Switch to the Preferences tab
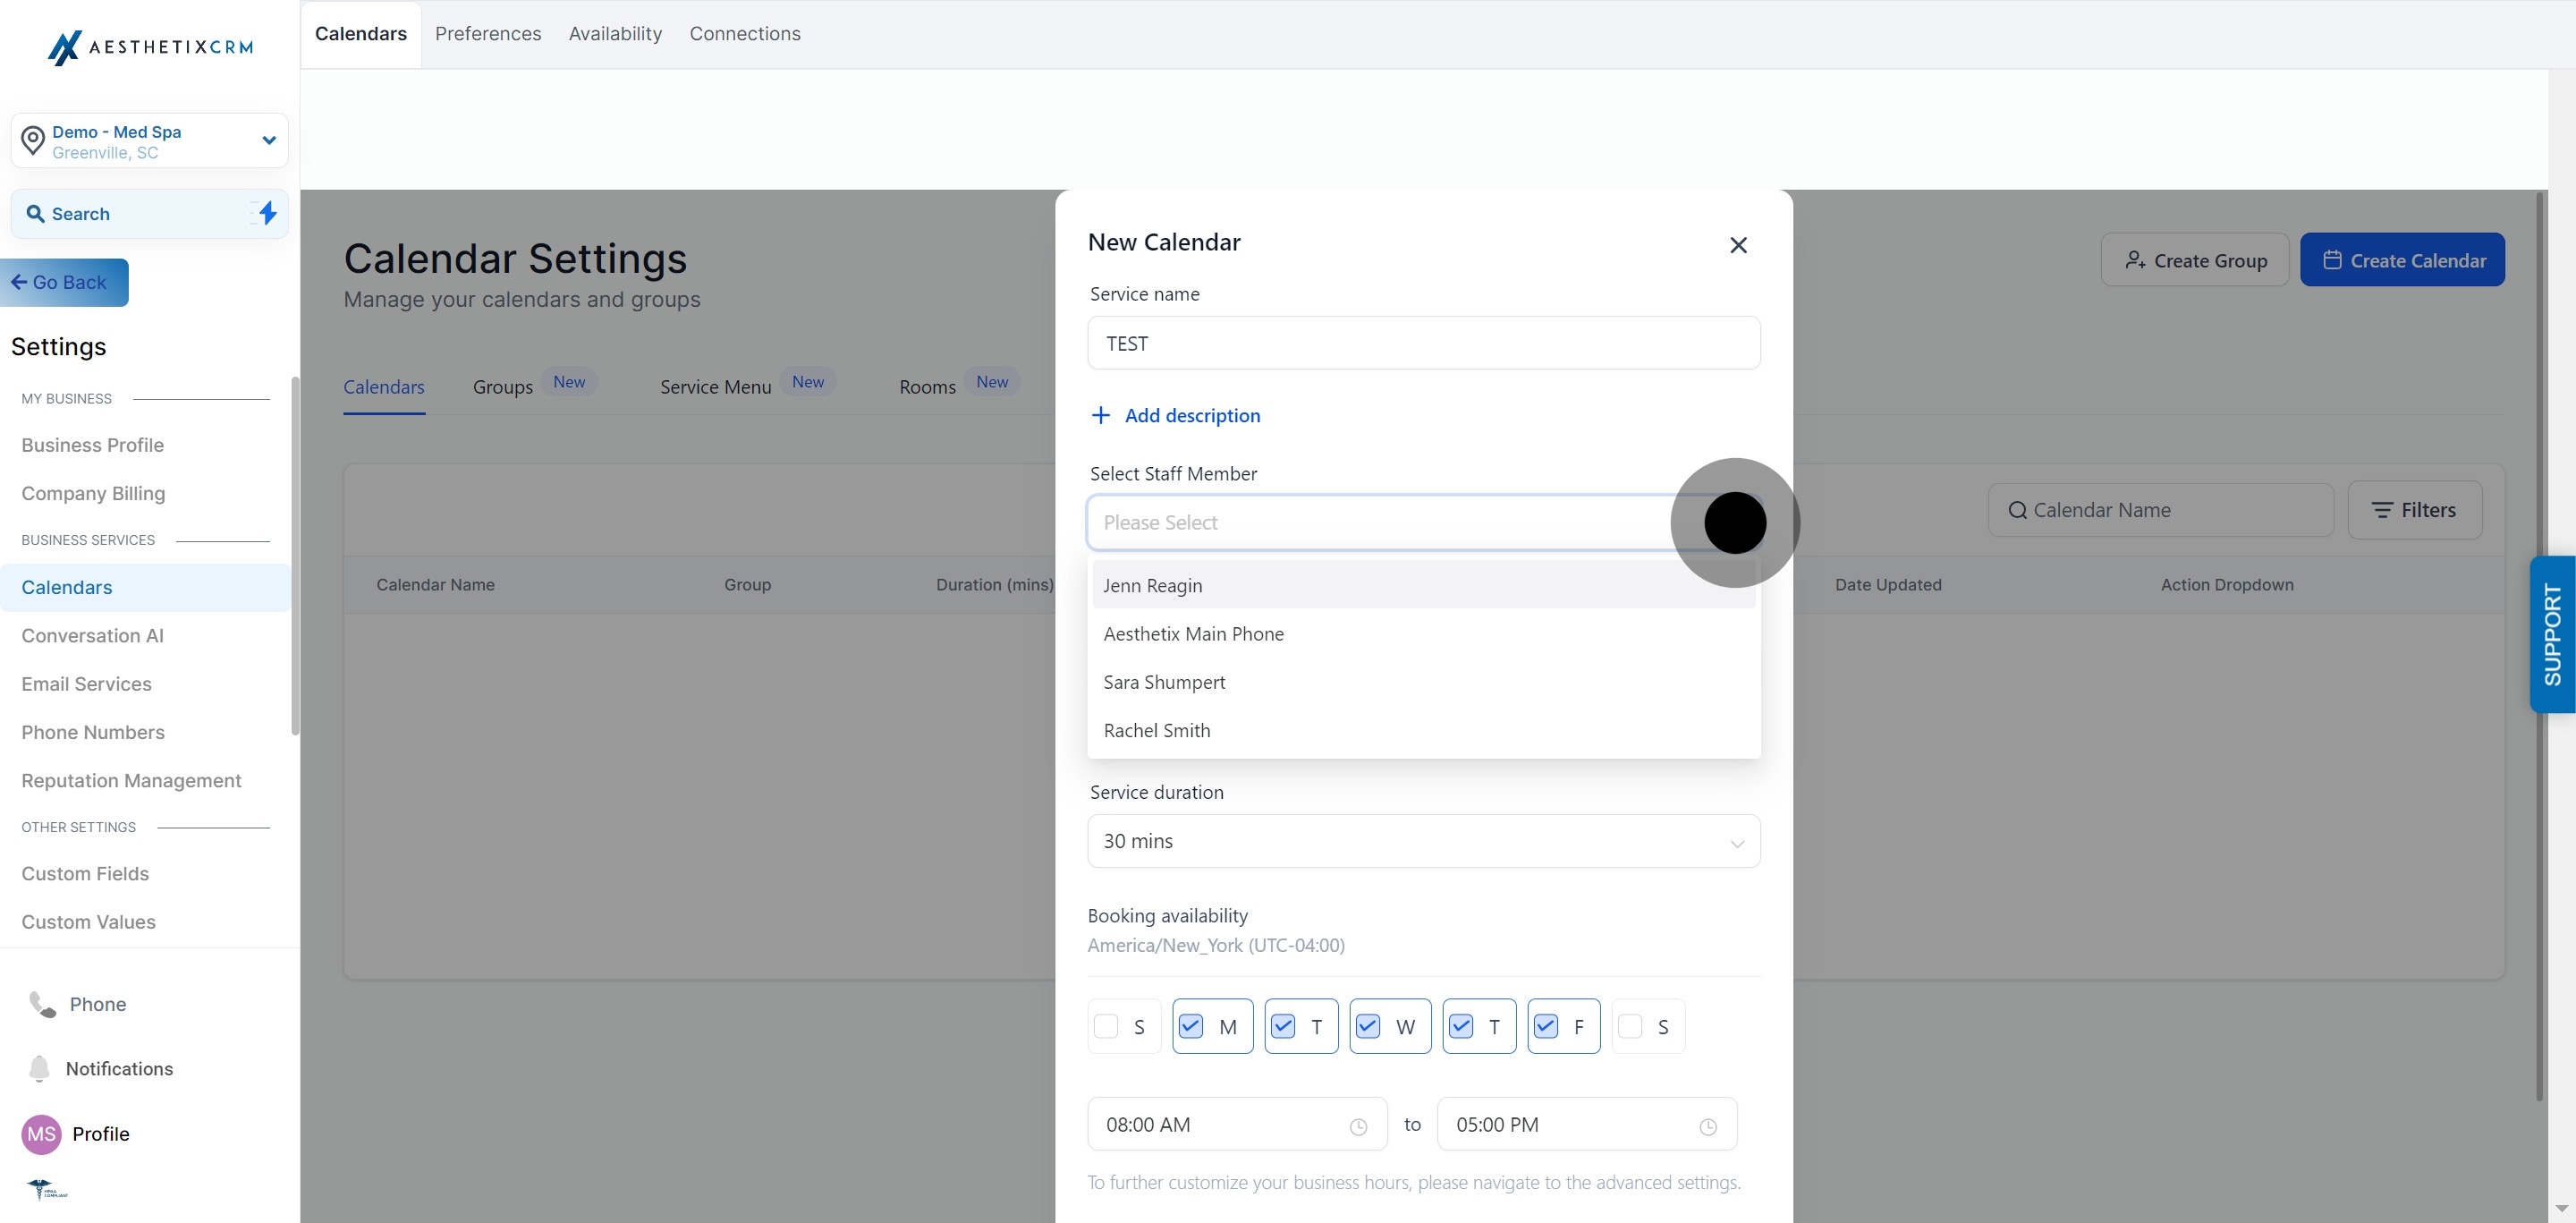The image size is (2576, 1223). coord(488,34)
